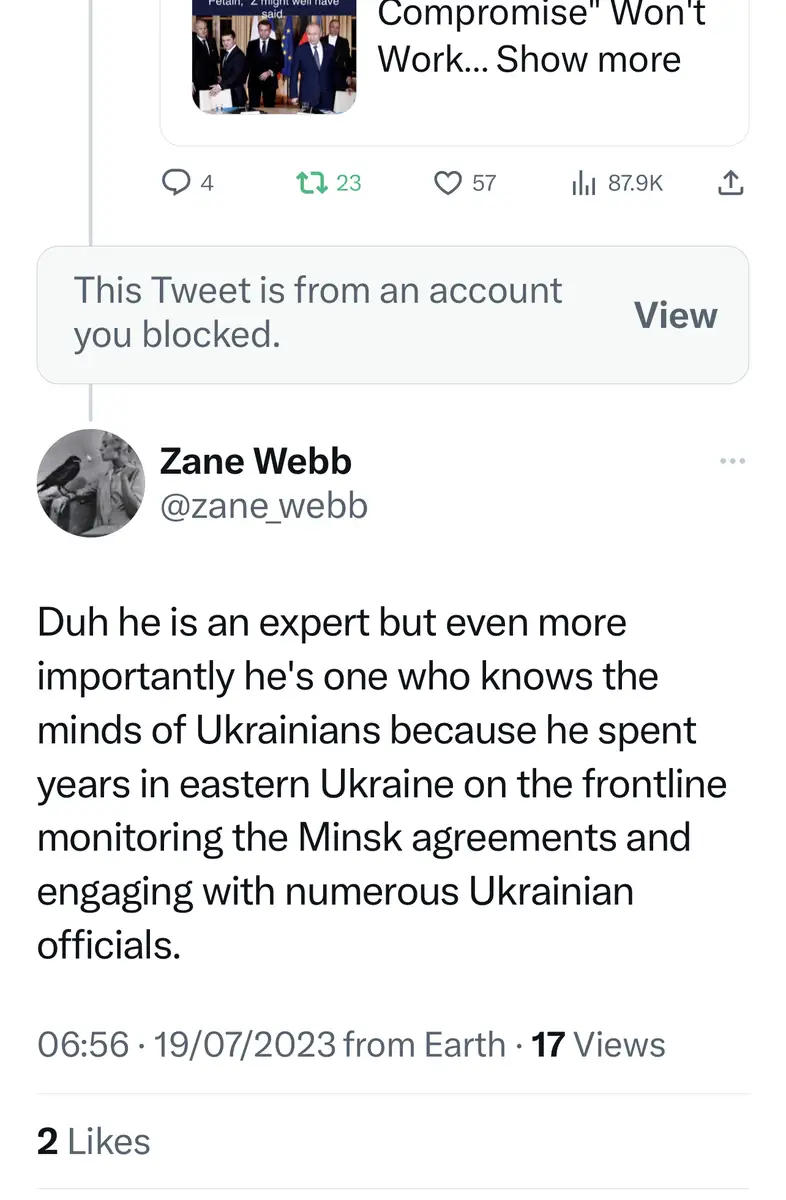Open the quoted tweet's photo thumbnail
The height and width of the screenshot is (1200, 786).
click(x=273, y=55)
